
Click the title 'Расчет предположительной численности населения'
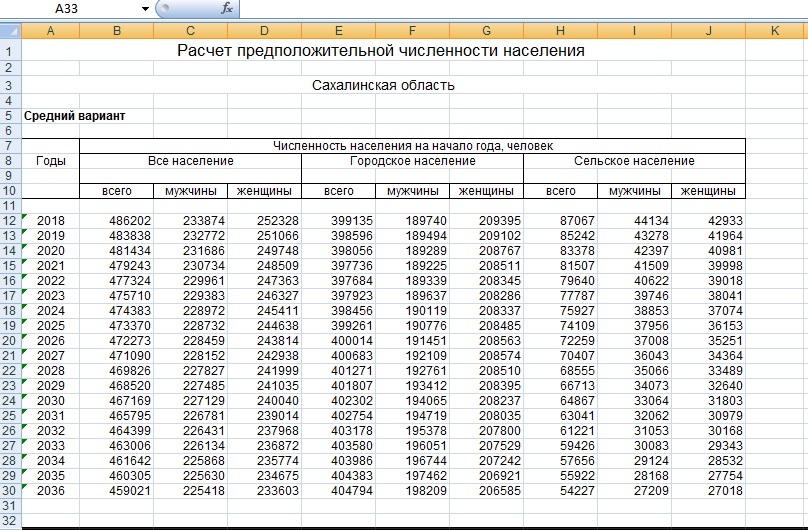click(380, 50)
